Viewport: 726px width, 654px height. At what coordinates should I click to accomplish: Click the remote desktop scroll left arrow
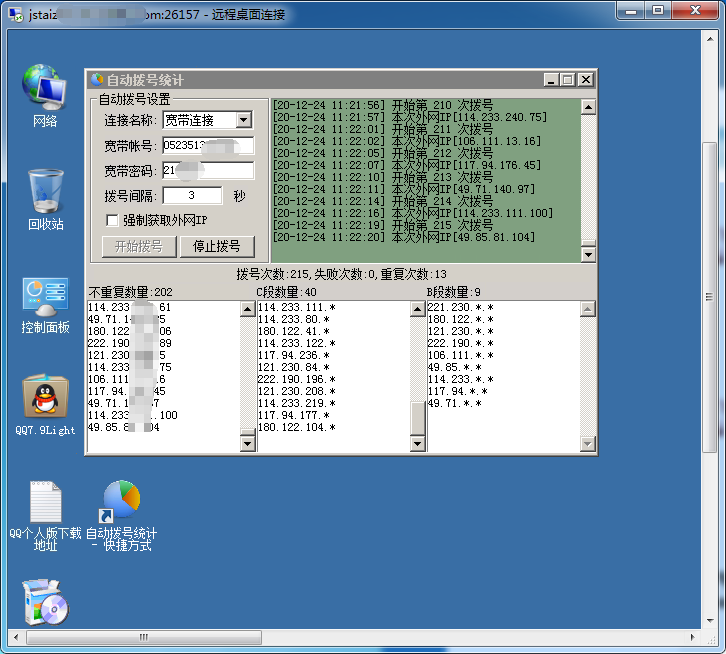click(x=16, y=637)
